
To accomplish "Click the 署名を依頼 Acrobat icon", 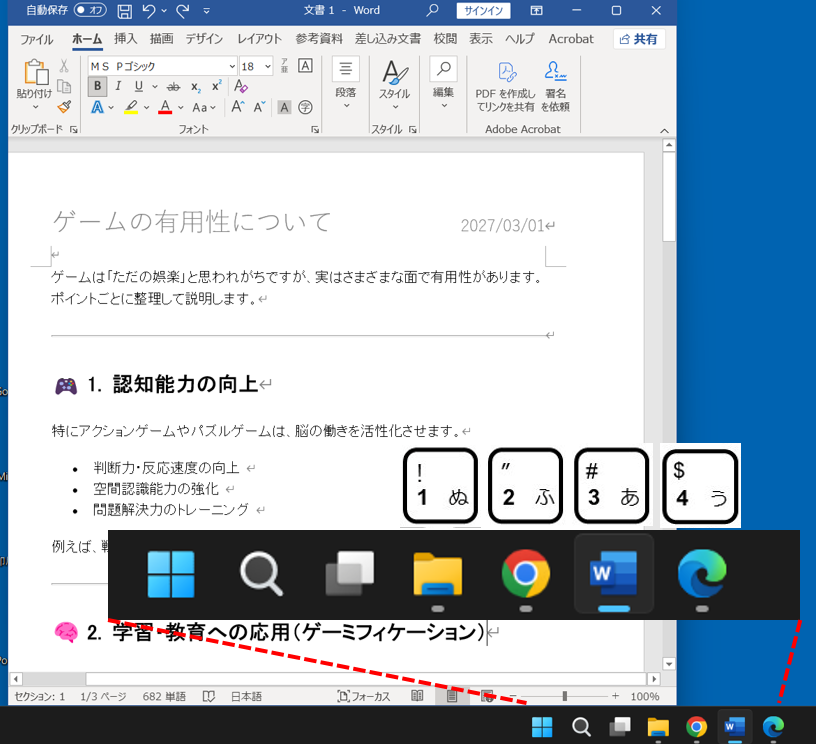I will 555,71.
